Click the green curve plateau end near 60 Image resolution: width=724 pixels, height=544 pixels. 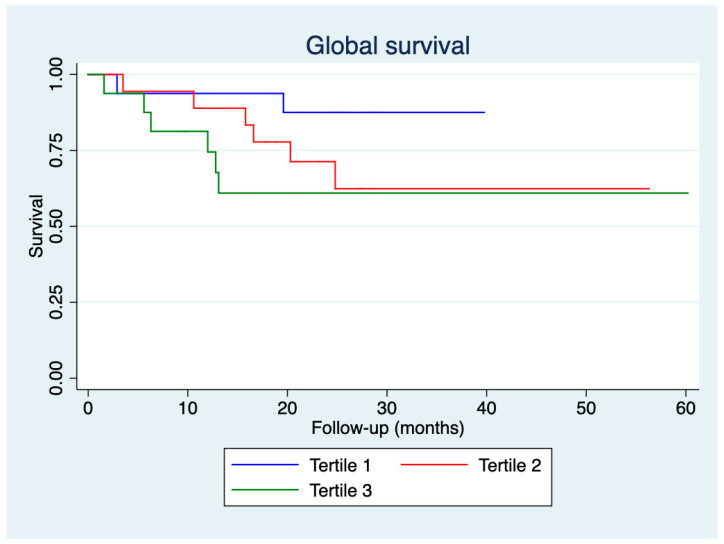(x=688, y=193)
